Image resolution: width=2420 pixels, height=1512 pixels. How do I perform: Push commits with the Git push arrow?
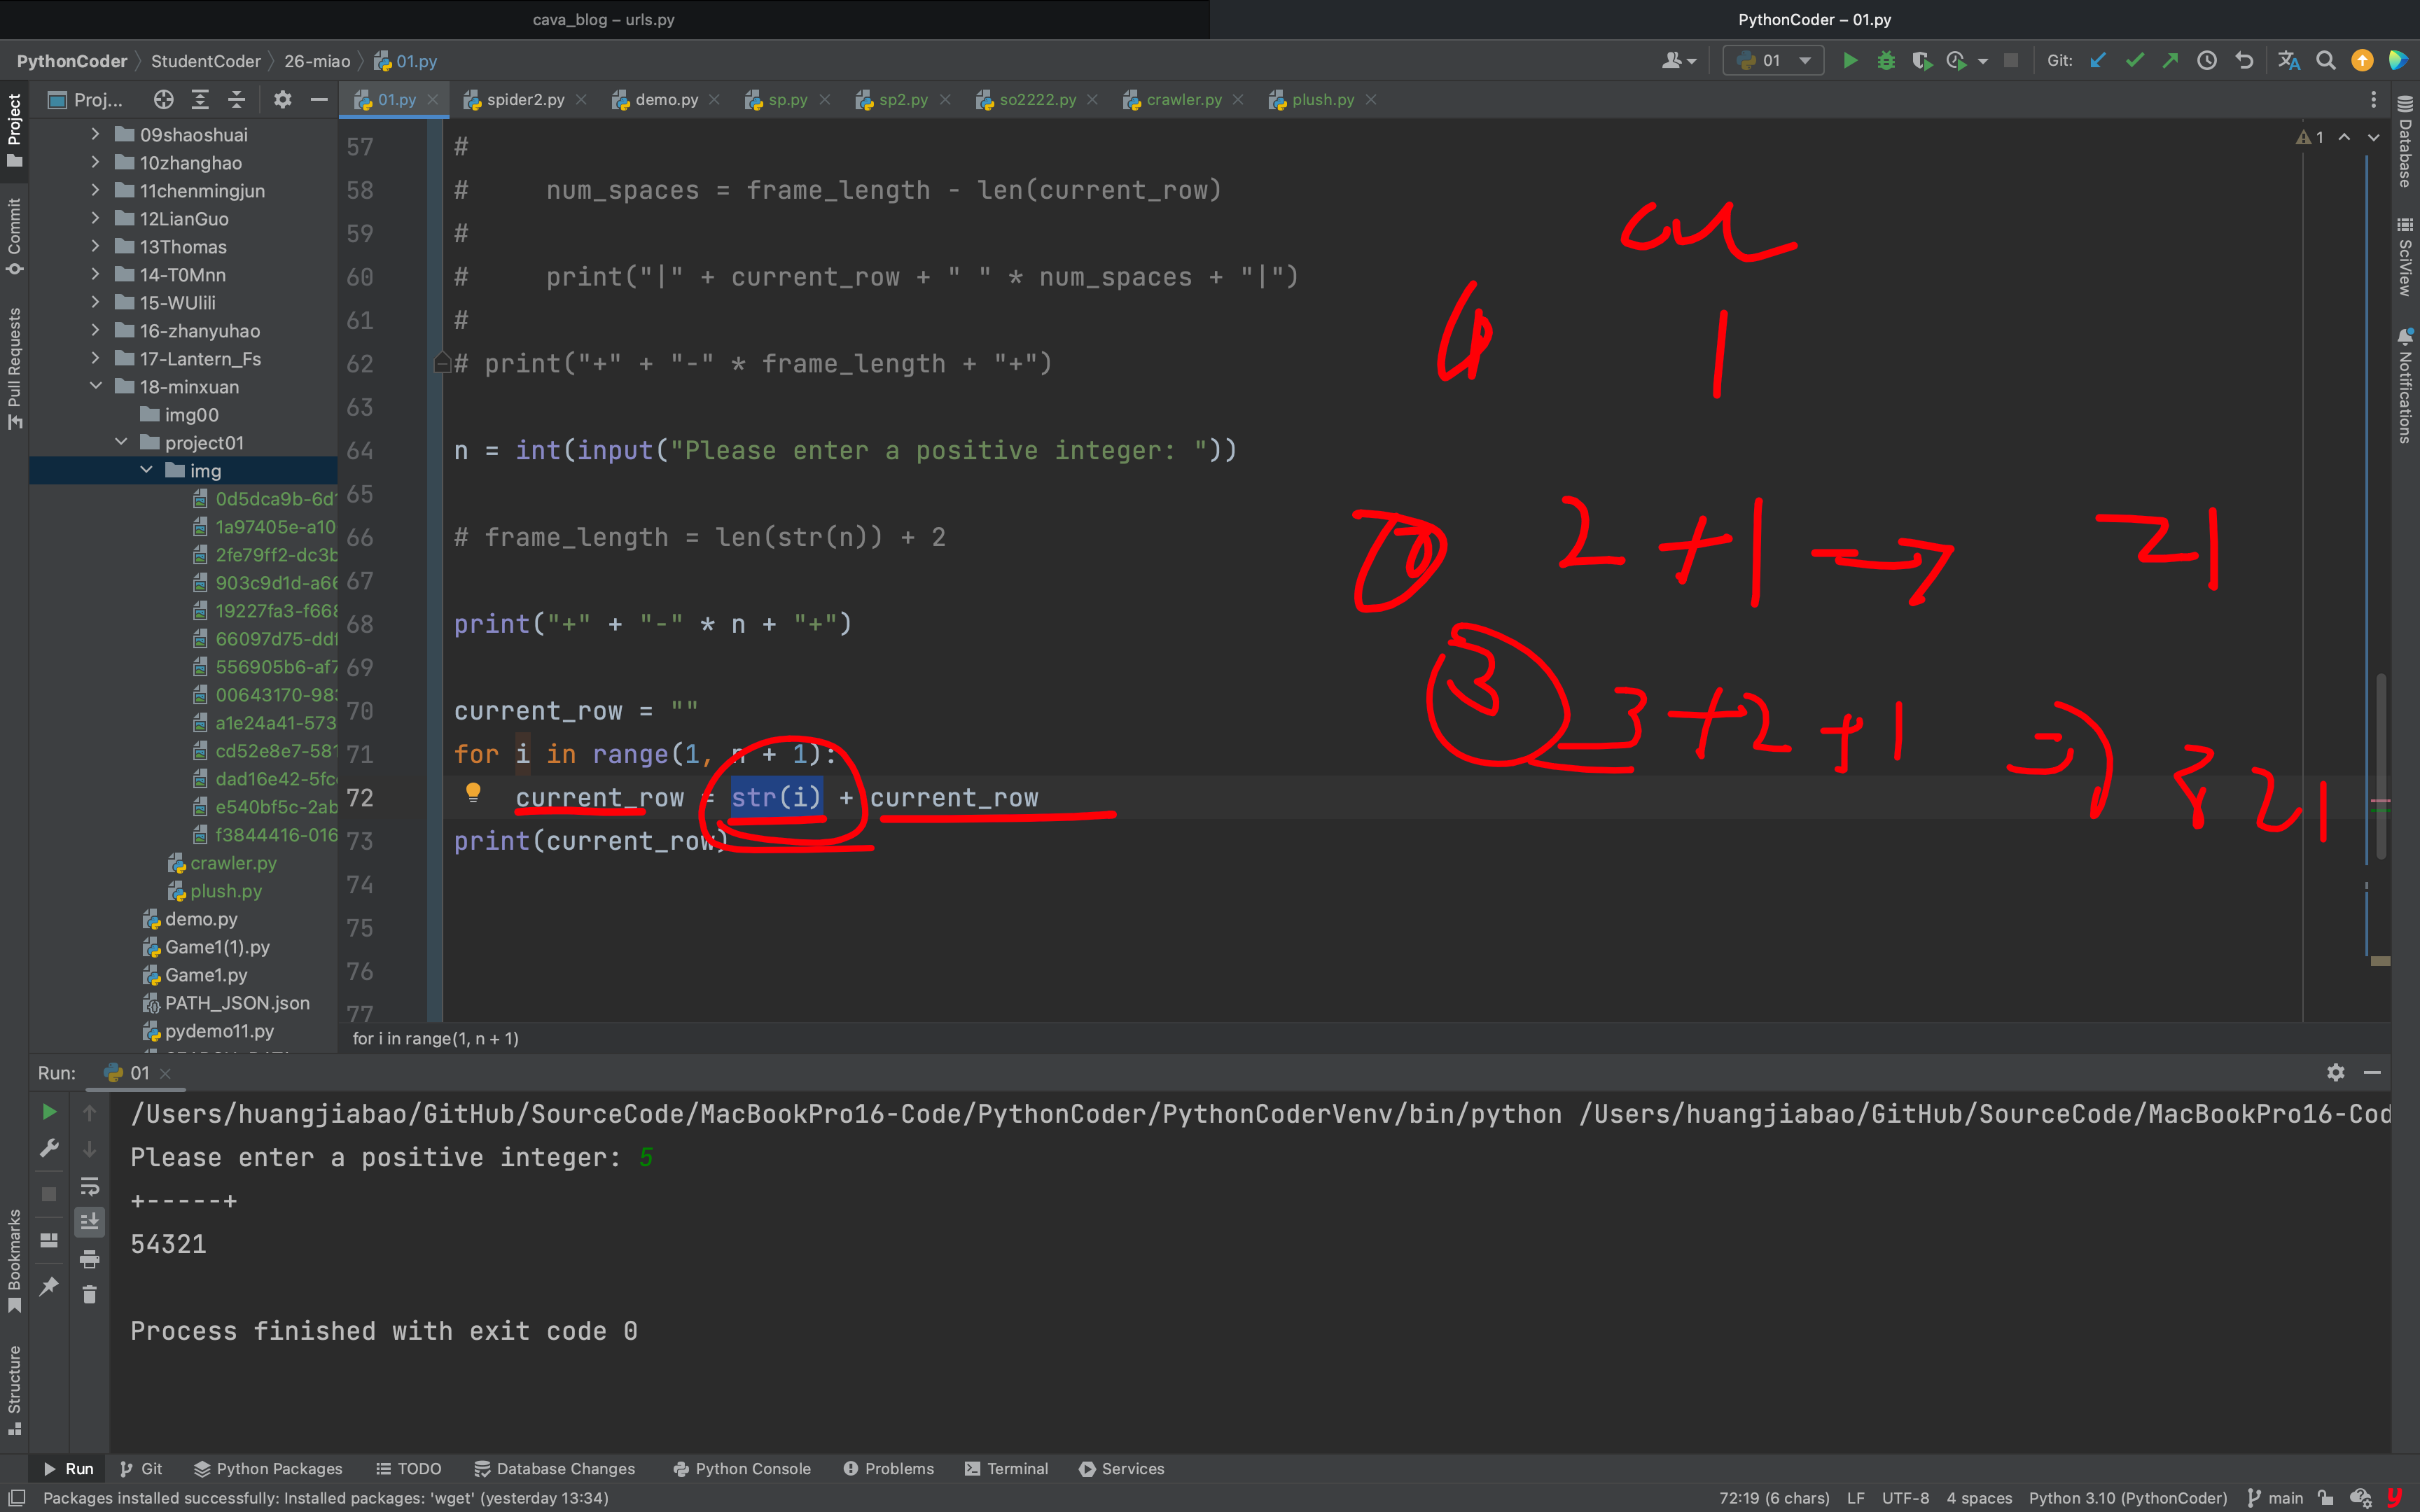2170,61
